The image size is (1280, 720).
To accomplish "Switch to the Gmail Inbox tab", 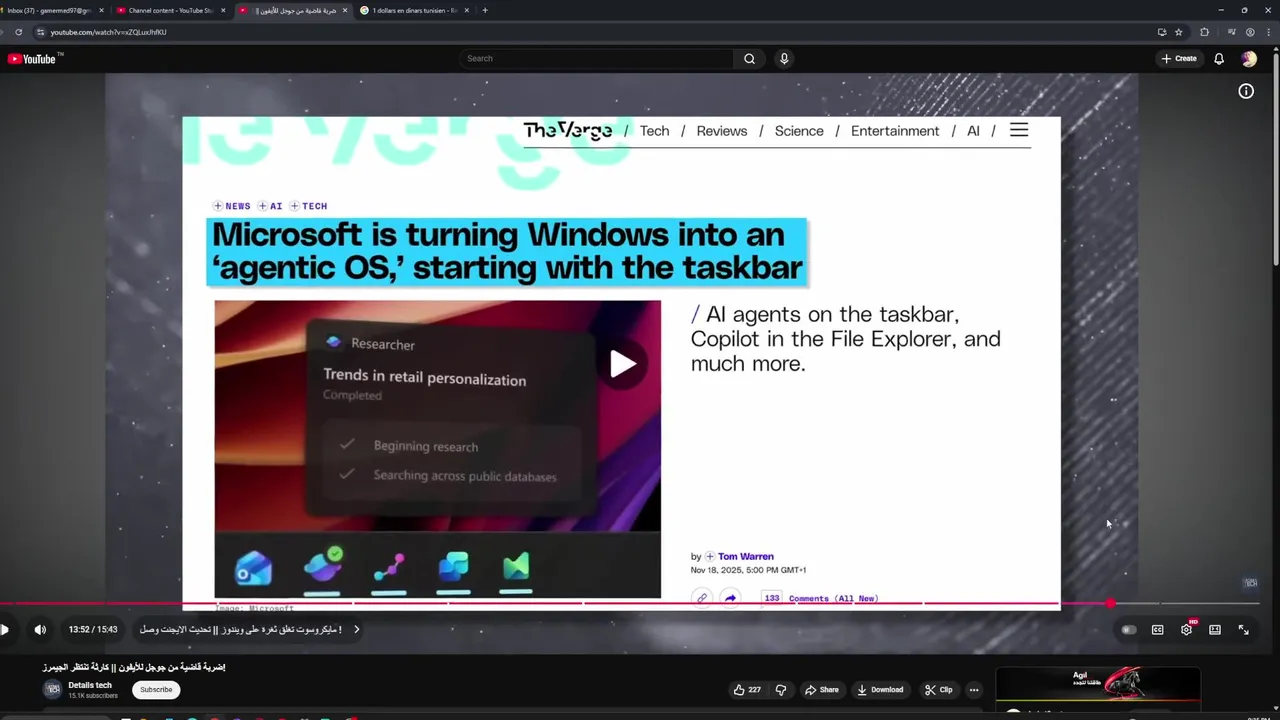I will pos(51,10).
